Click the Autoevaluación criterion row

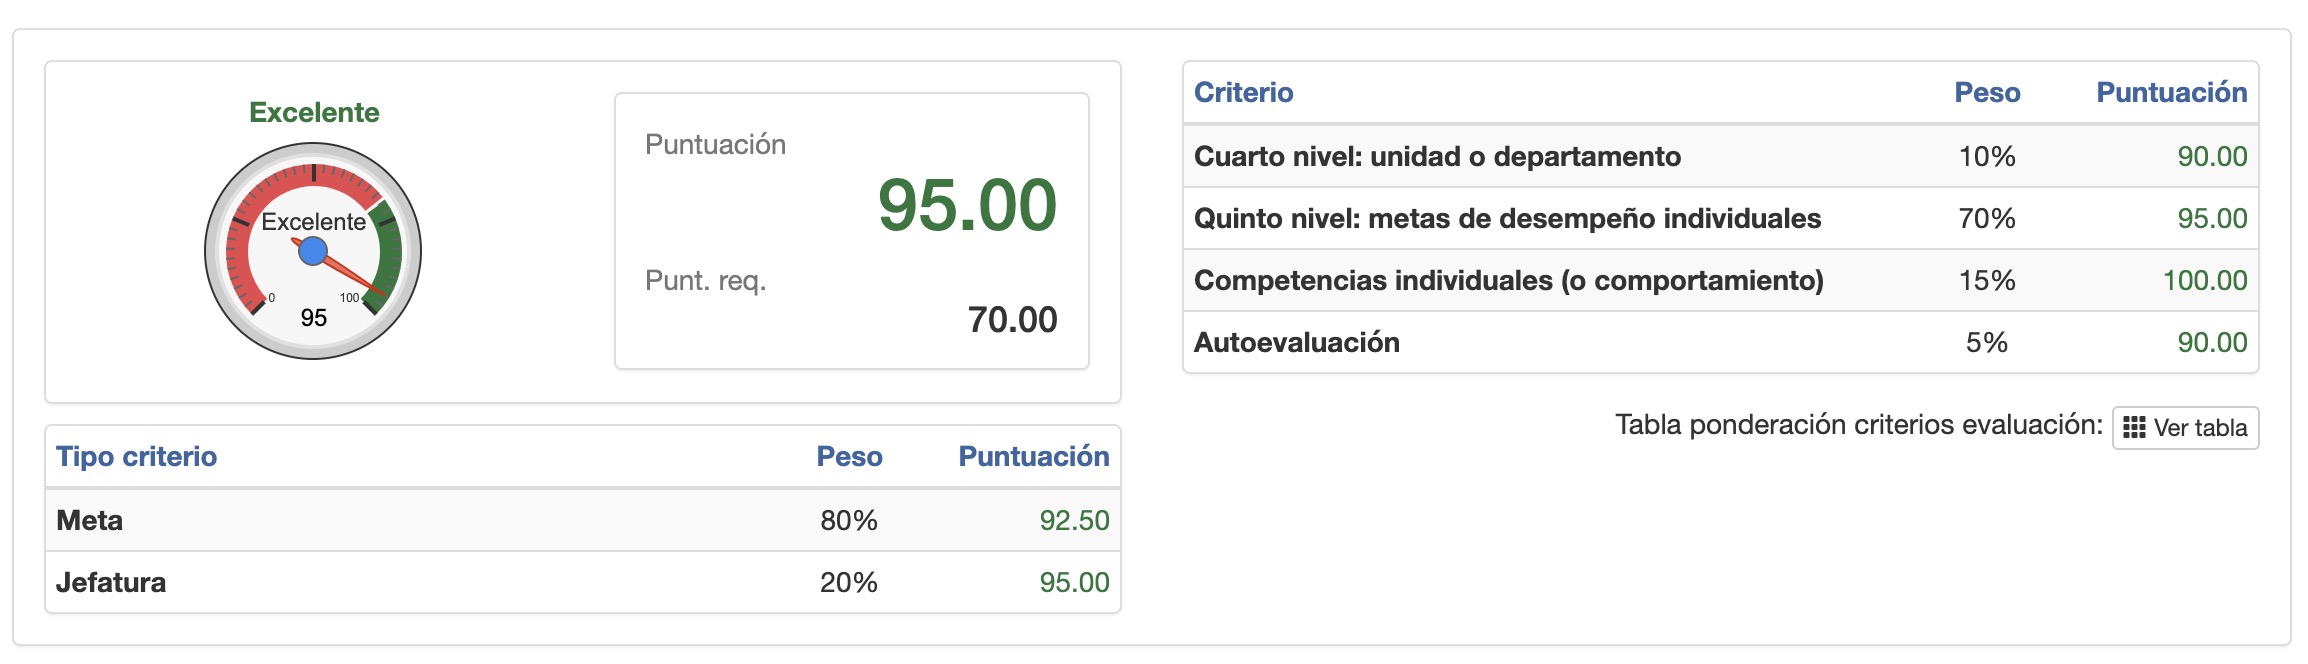(1296, 343)
